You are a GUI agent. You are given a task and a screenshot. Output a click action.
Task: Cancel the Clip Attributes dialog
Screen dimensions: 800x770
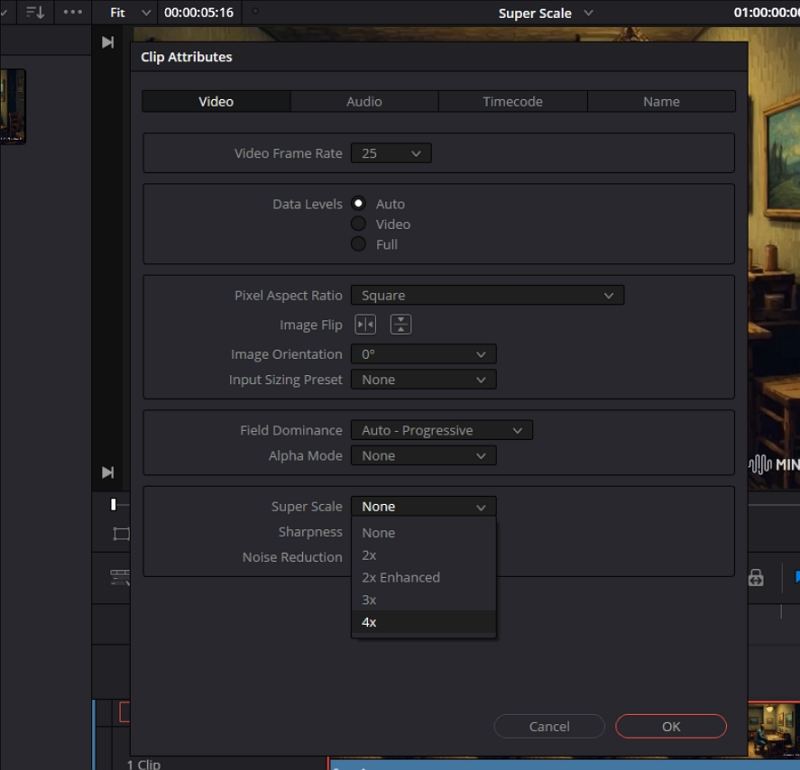(x=549, y=726)
